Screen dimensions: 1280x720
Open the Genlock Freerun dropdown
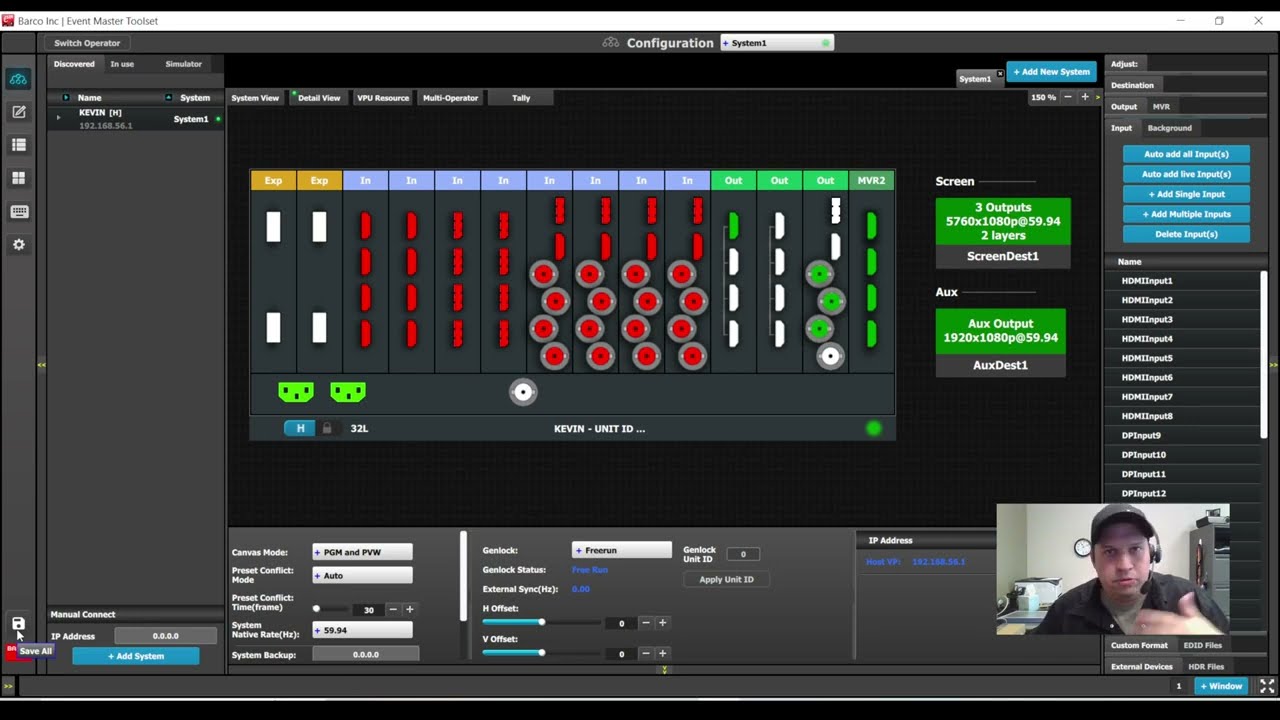click(x=622, y=550)
